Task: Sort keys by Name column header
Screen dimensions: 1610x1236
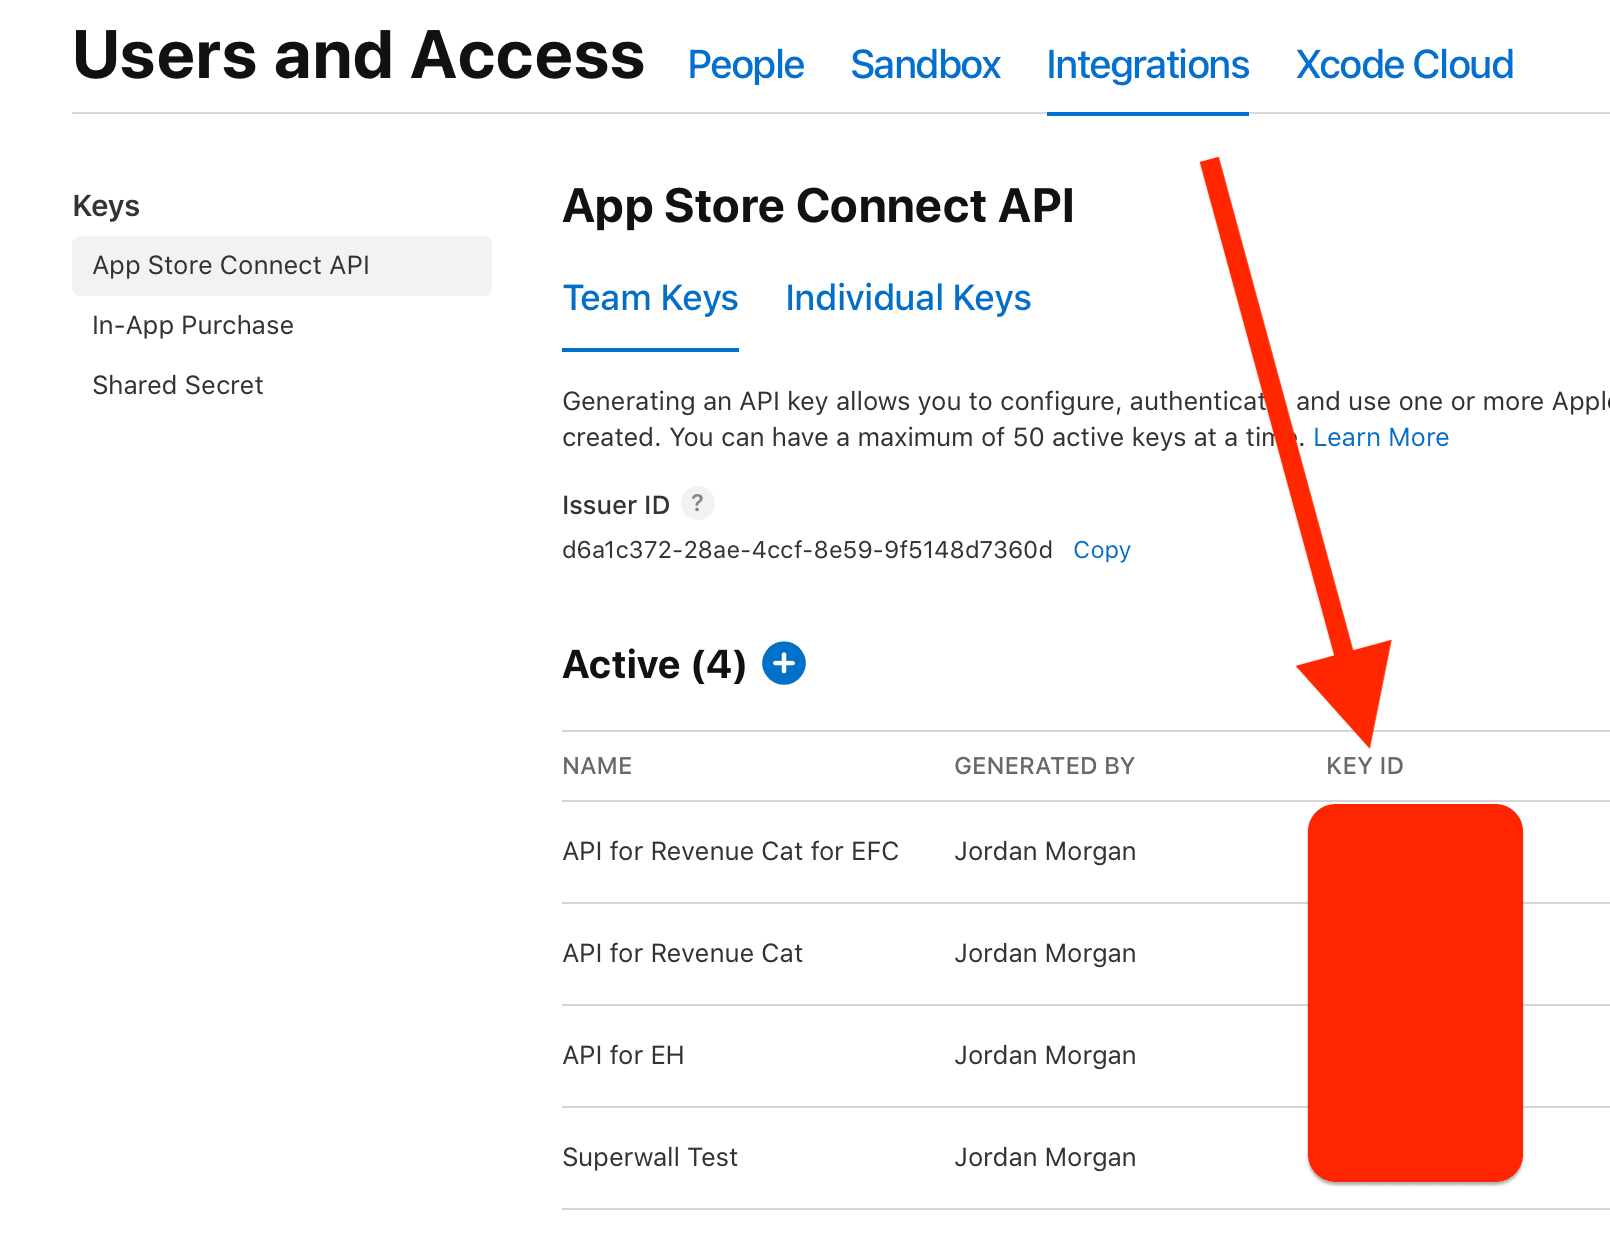Action: coord(597,766)
